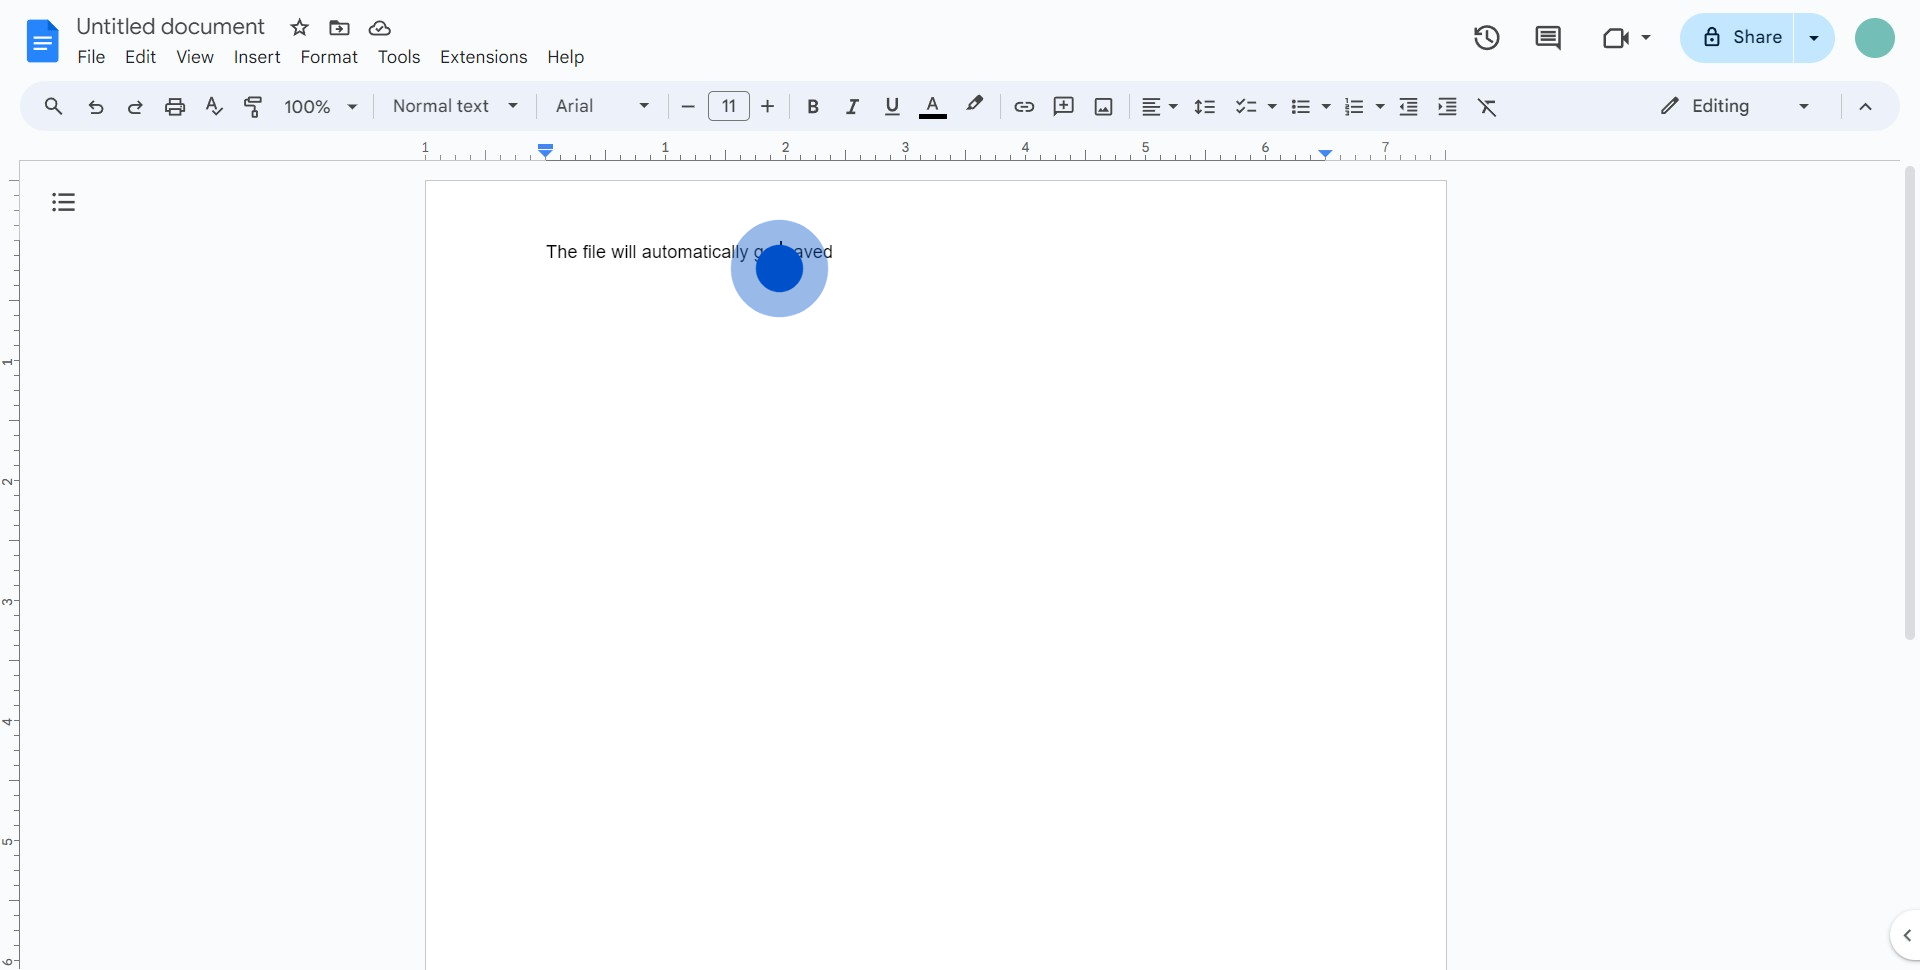Toggle bold formatting
The width and height of the screenshot is (1920, 970).
point(813,107)
